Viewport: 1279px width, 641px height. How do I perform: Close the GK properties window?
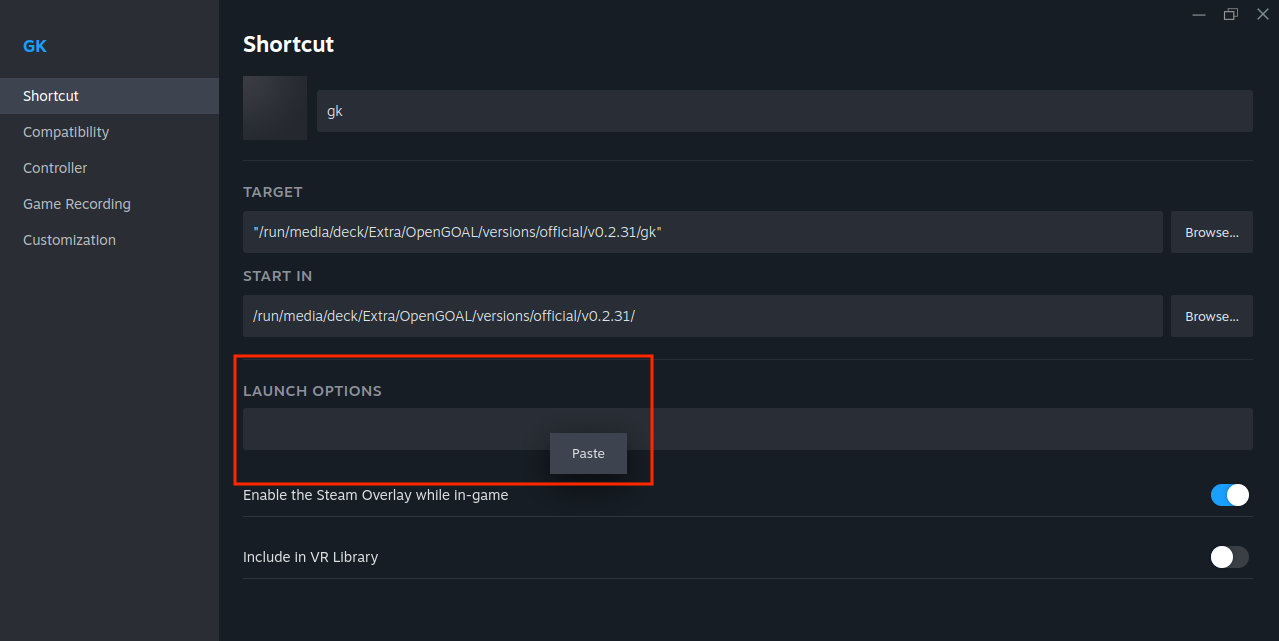coord(1262,14)
